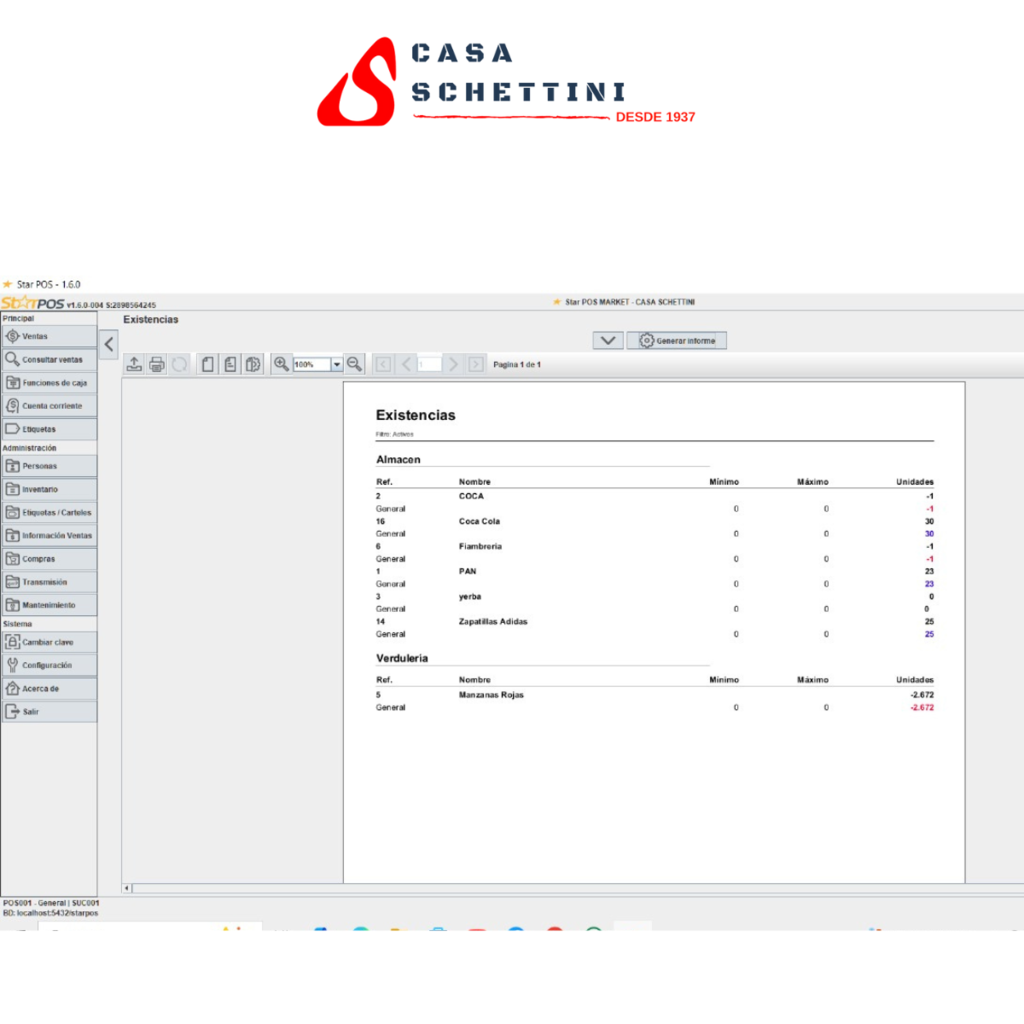This screenshot has height=1024, width=1024.
Task: Click the 'BD: localhost:5432/starpos' status text
Action: click(x=50, y=913)
